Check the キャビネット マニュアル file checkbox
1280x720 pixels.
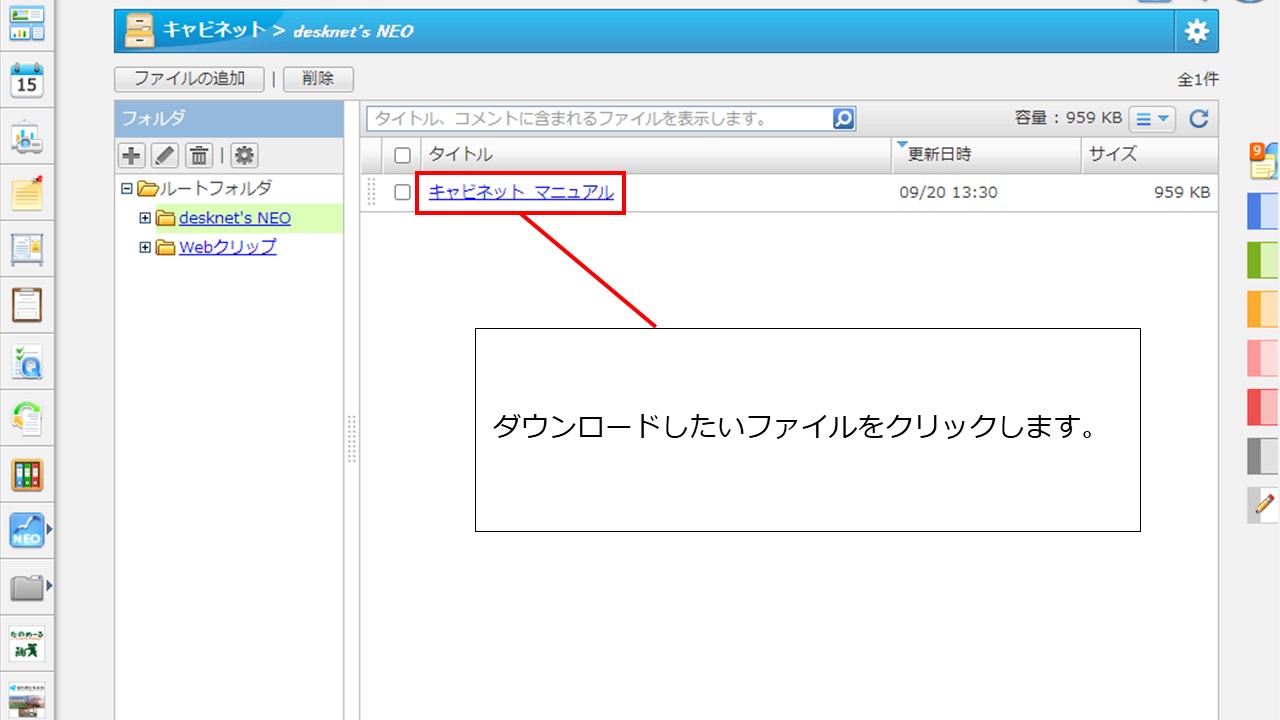pos(402,192)
